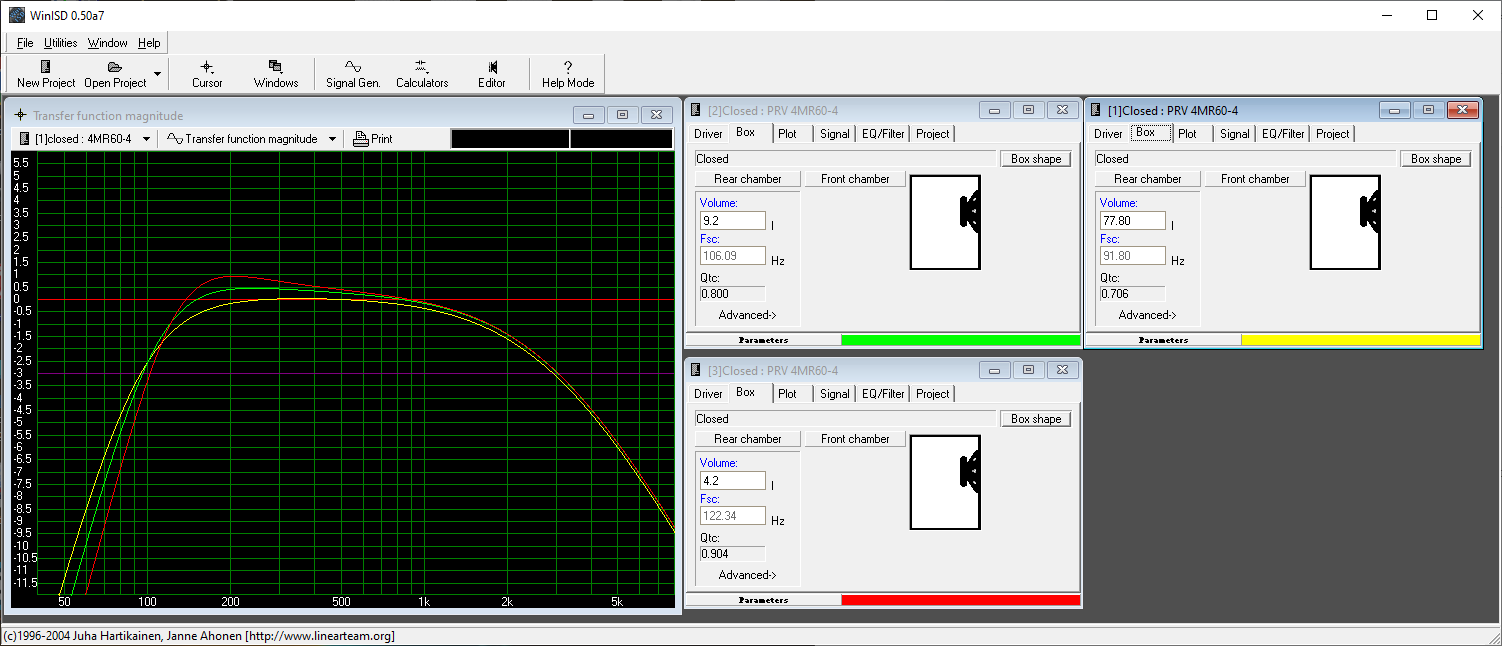The height and width of the screenshot is (646, 1502).
Task: Select Front chamber in project [2] window
Action: (855, 179)
